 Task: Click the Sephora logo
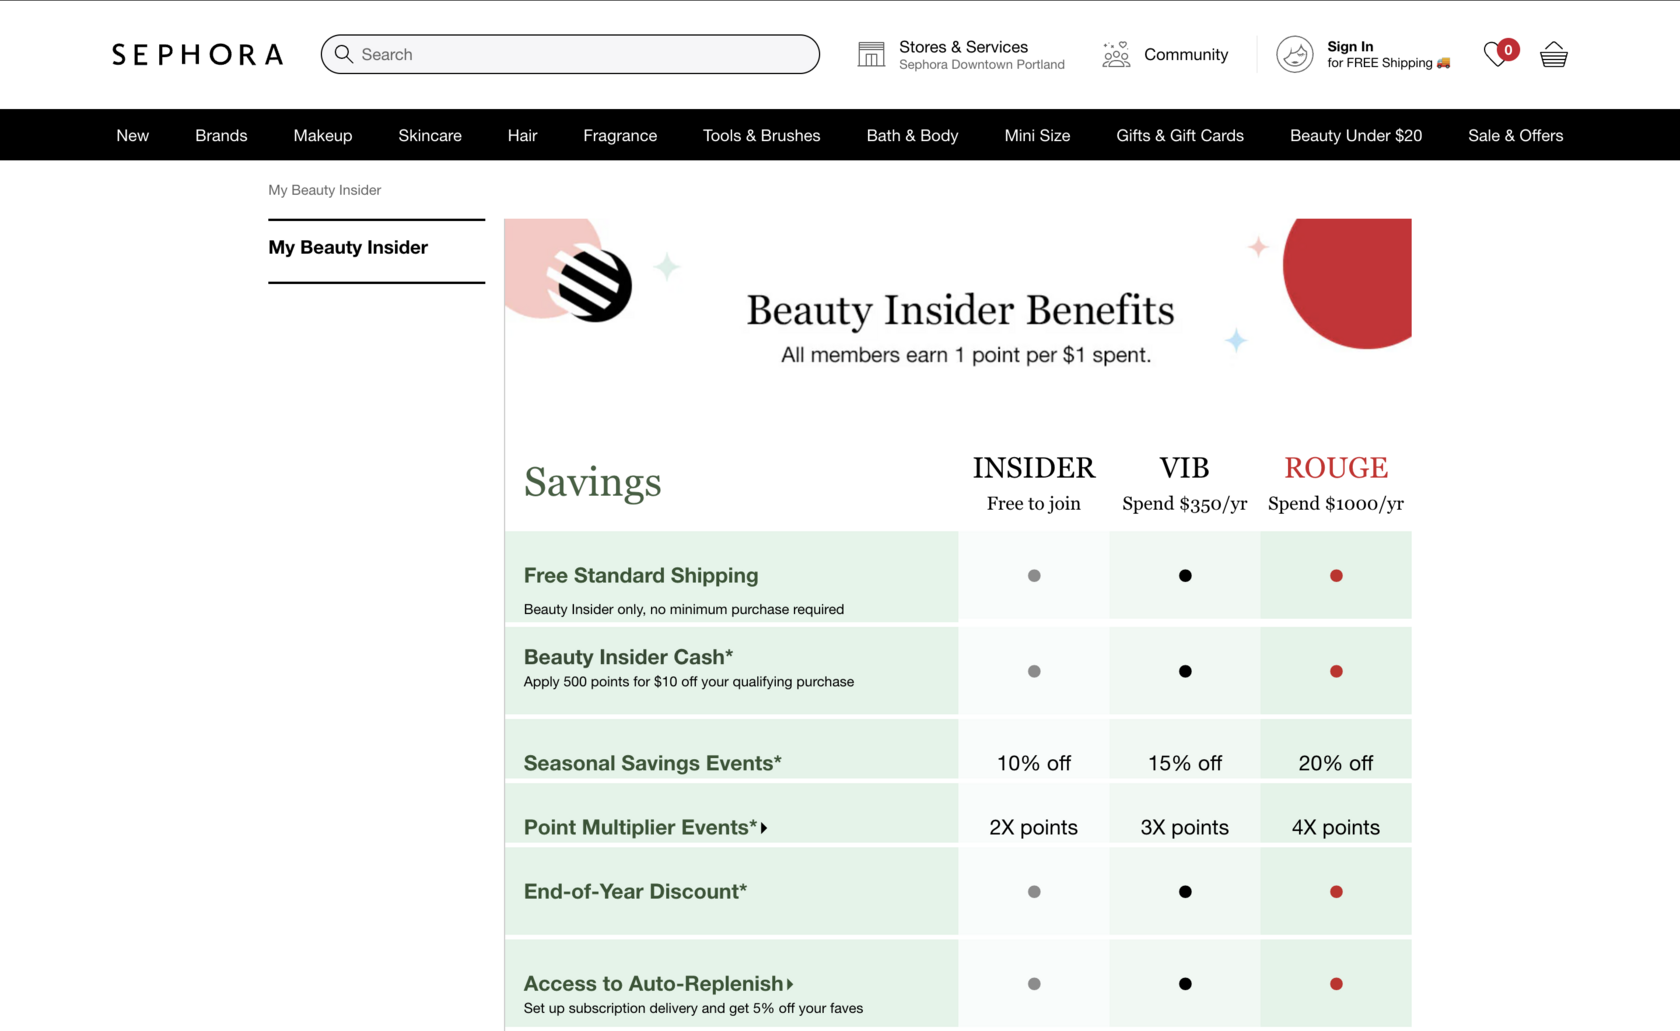pyautogui.click(x=197, y=54)
